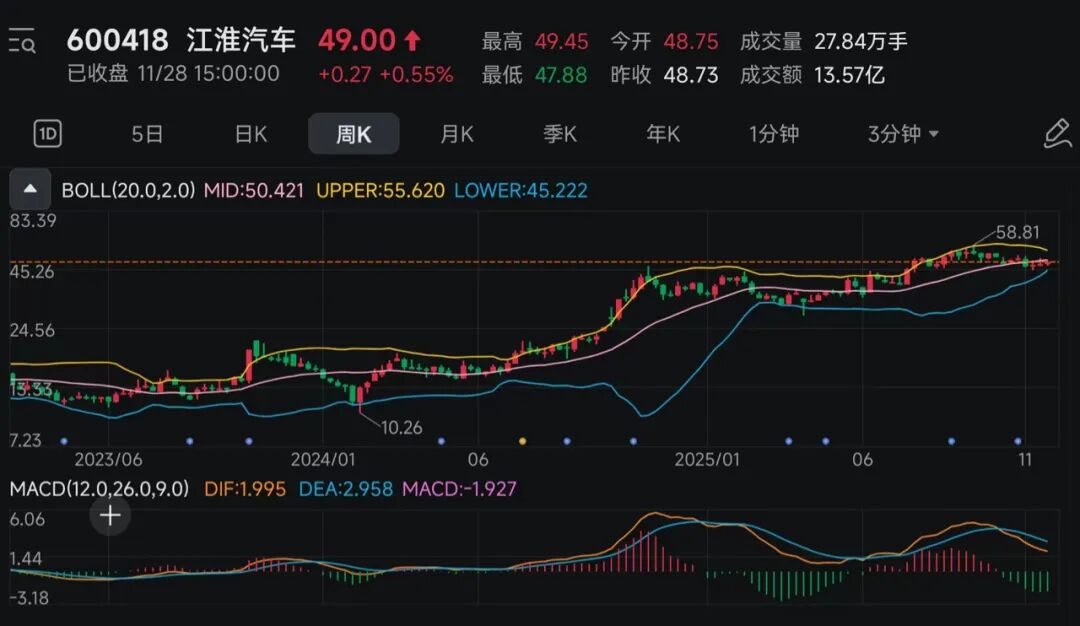Click the 10.26 low price marker
The height and width of the screenshot is (626, 1080).
click(x=402, y=428)
